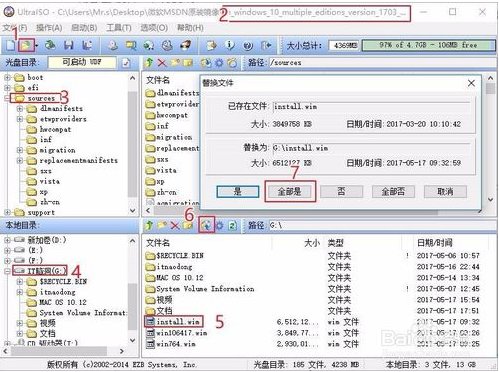Image resolution: width=499 pixels, height=372 pixels.
Task: Open the 选项(O) menu
Action: click(154, 28)
